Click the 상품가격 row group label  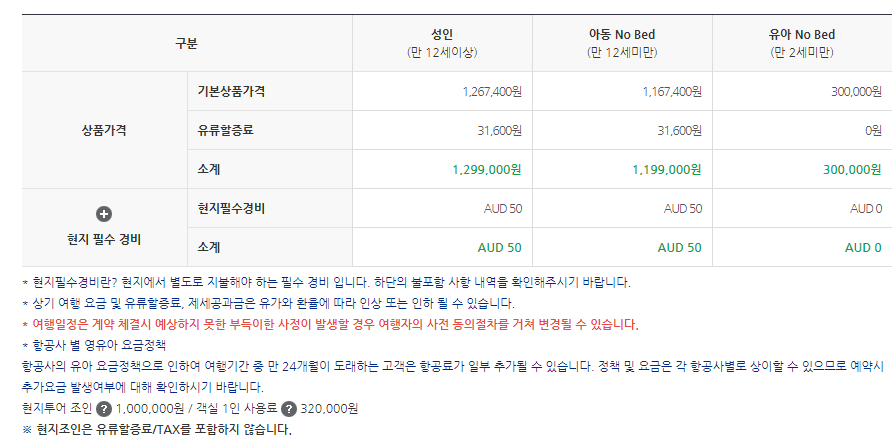point(104,130)
